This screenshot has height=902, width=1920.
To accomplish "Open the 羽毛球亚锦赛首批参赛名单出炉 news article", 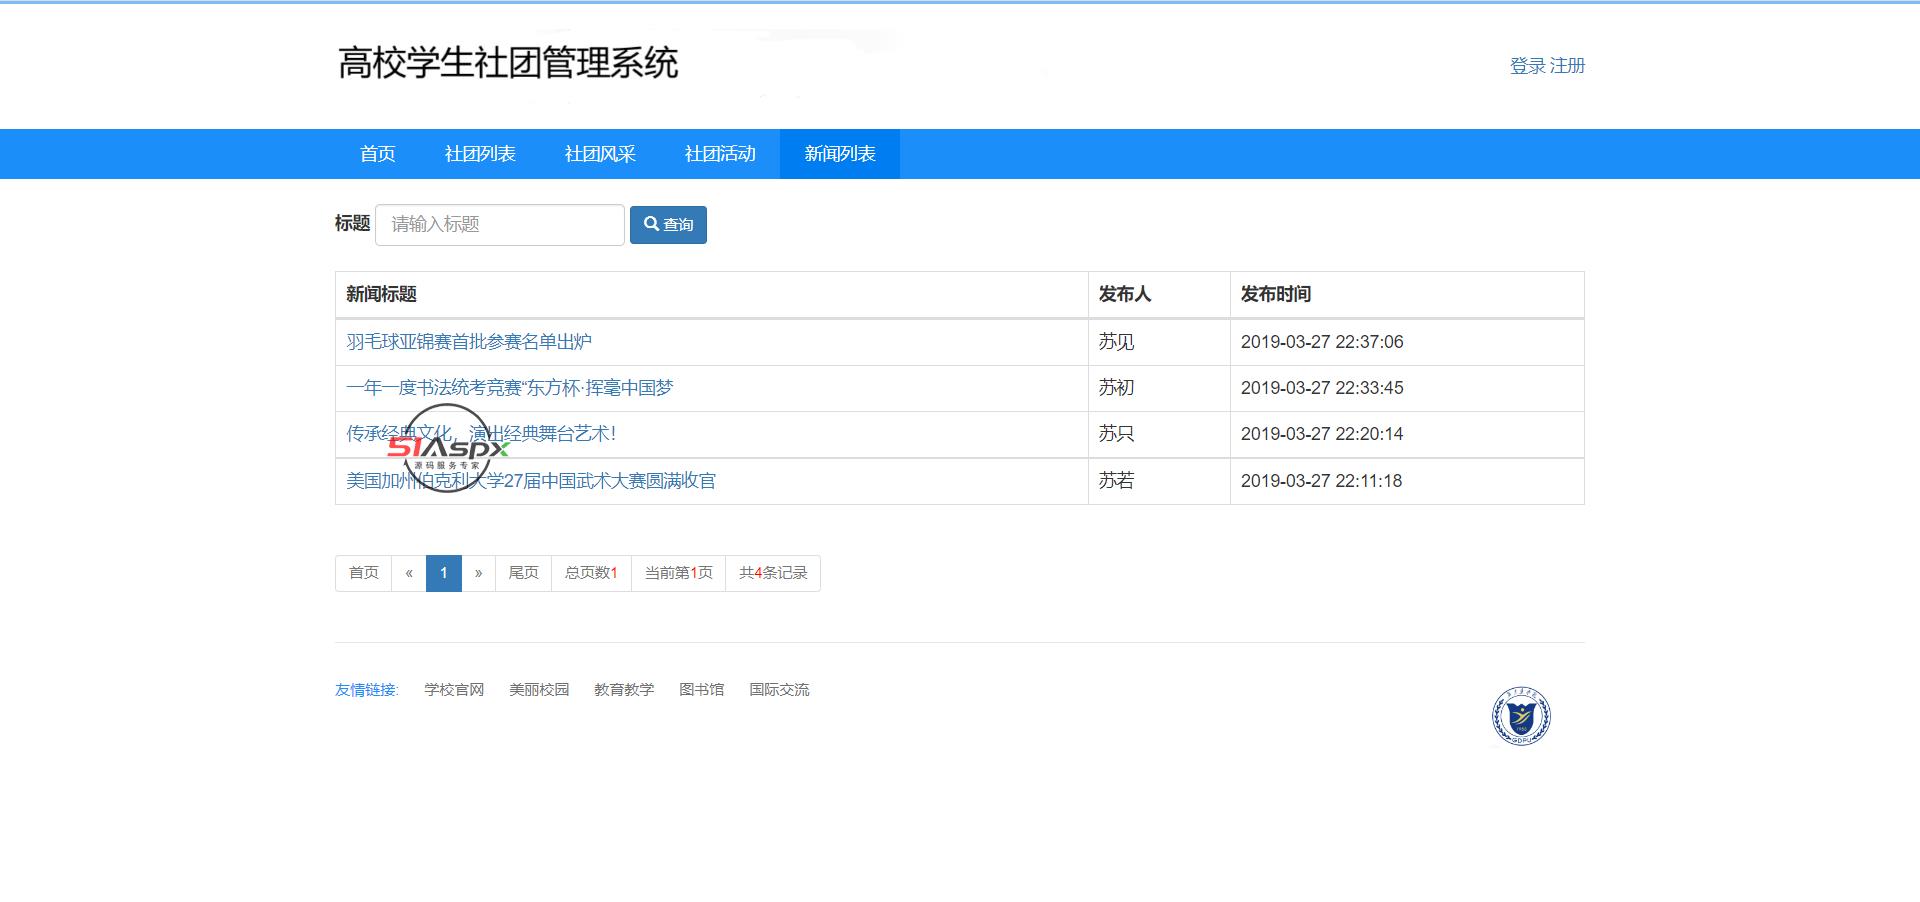I will tap(469, 342).
